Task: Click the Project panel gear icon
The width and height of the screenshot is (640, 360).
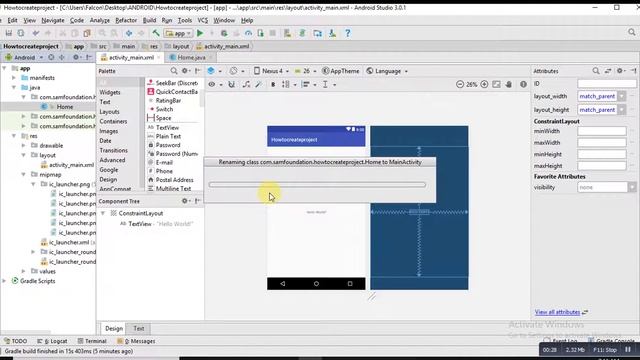Action: [76, 58]
